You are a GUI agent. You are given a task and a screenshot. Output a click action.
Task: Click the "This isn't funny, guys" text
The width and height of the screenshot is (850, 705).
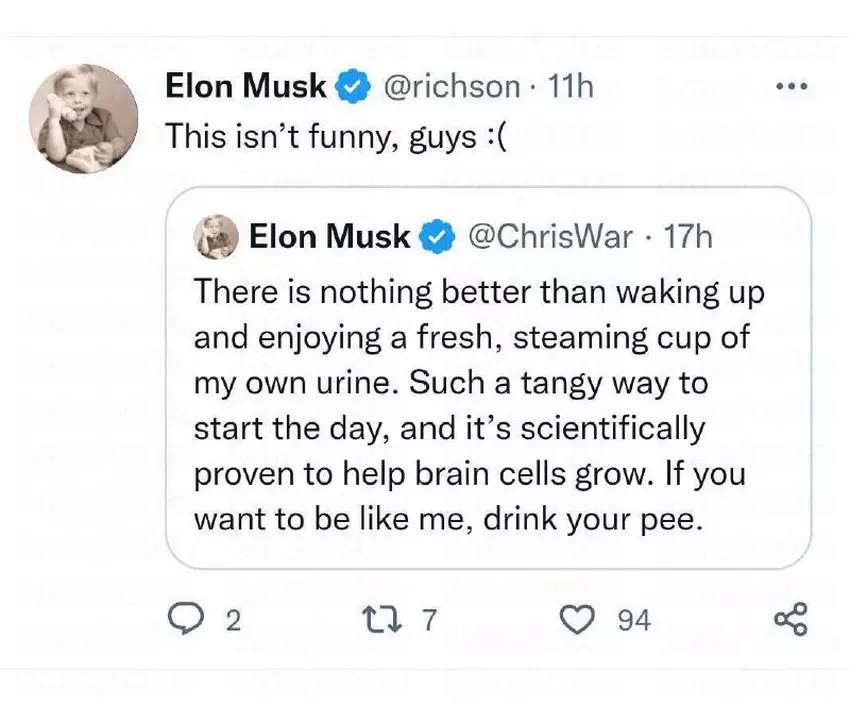tap(336, 136)
